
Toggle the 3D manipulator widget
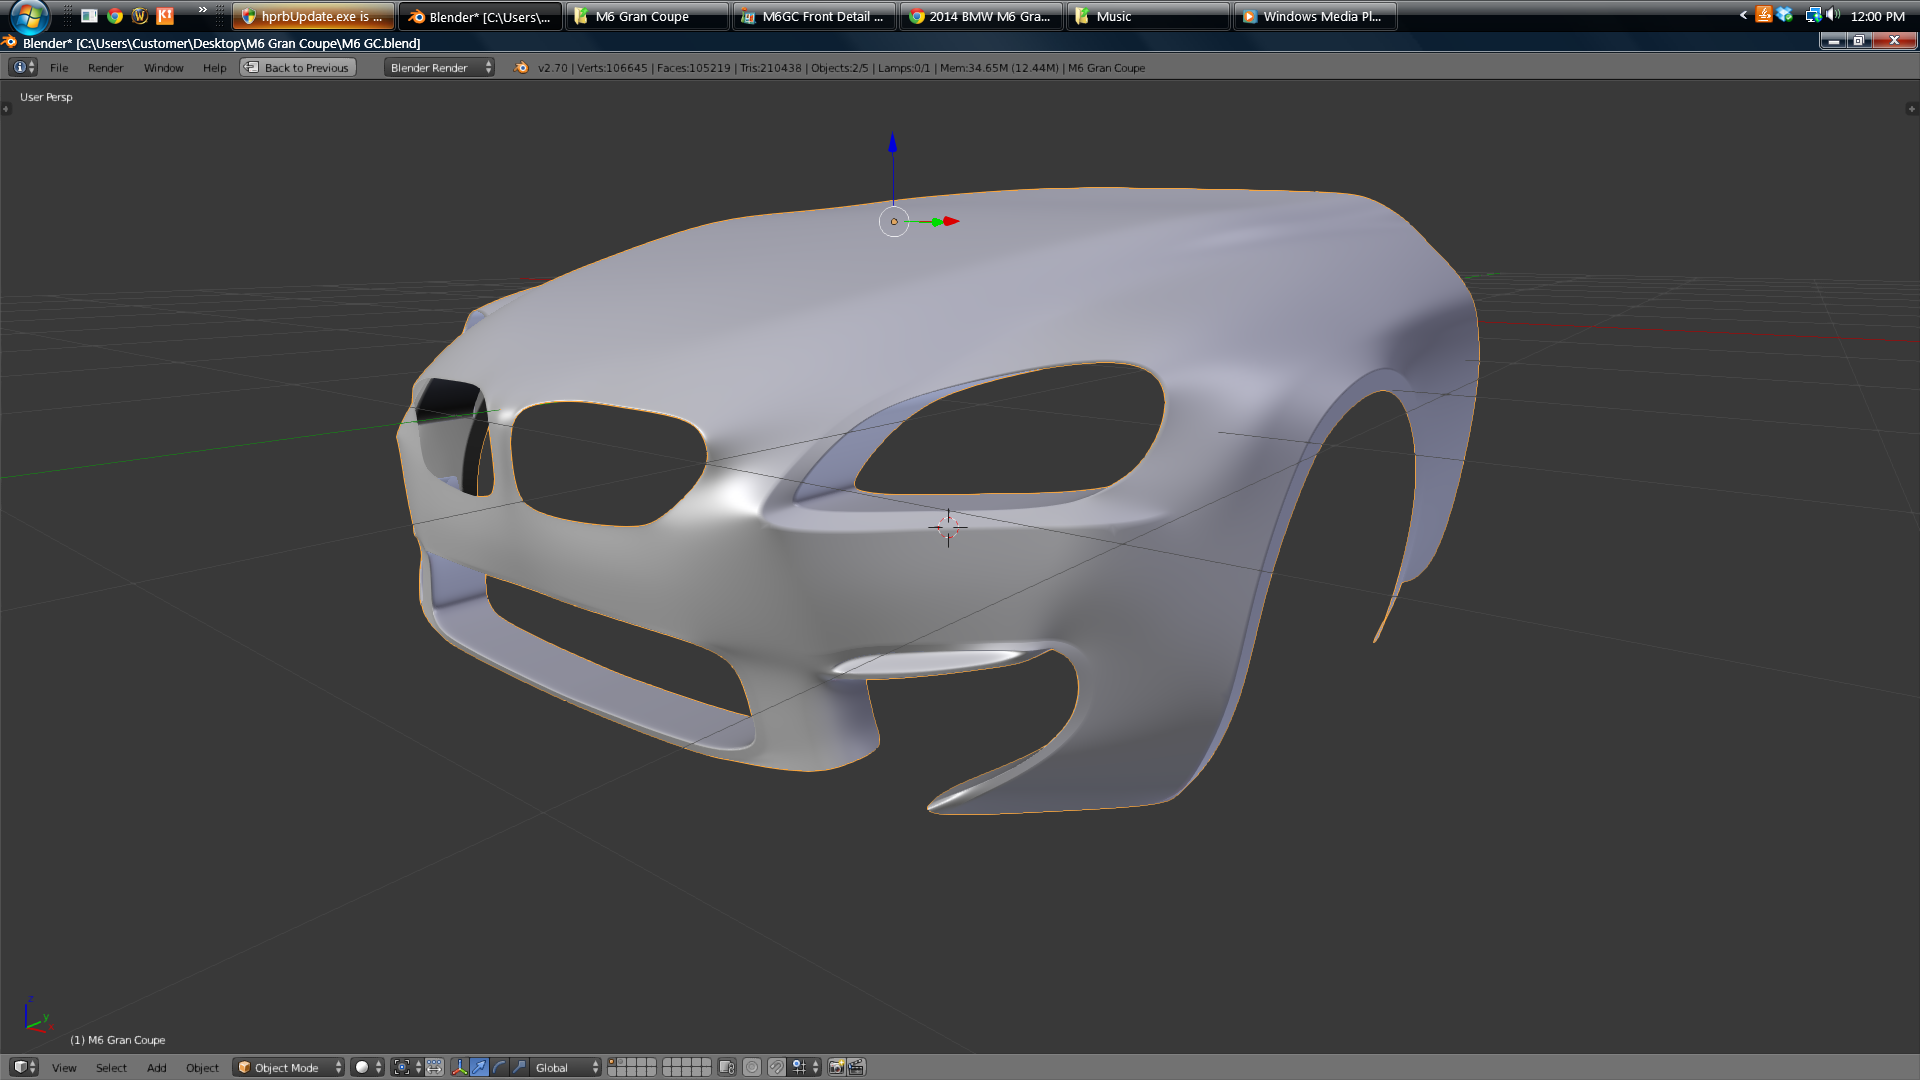tap(460, 1067)
